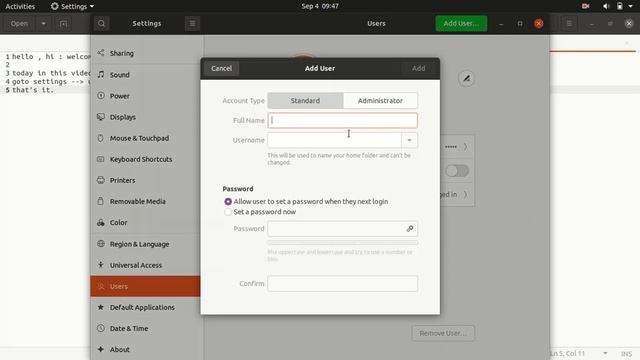Click the Mouse & Touchpad icon
The width and height of the screenshot is (640, 360).
tap(101, 138)
